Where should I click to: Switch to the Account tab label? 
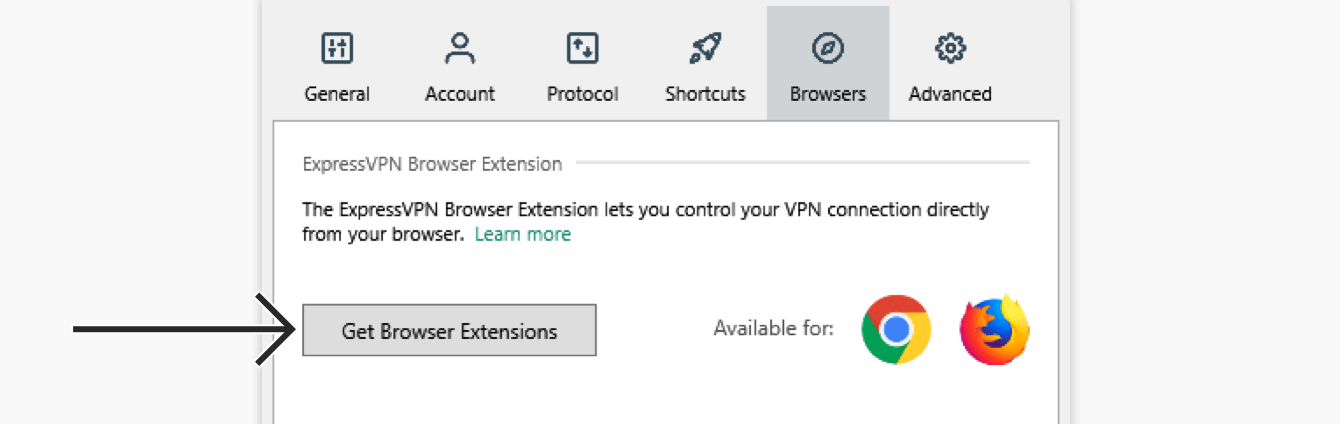[x=460, y=94]
